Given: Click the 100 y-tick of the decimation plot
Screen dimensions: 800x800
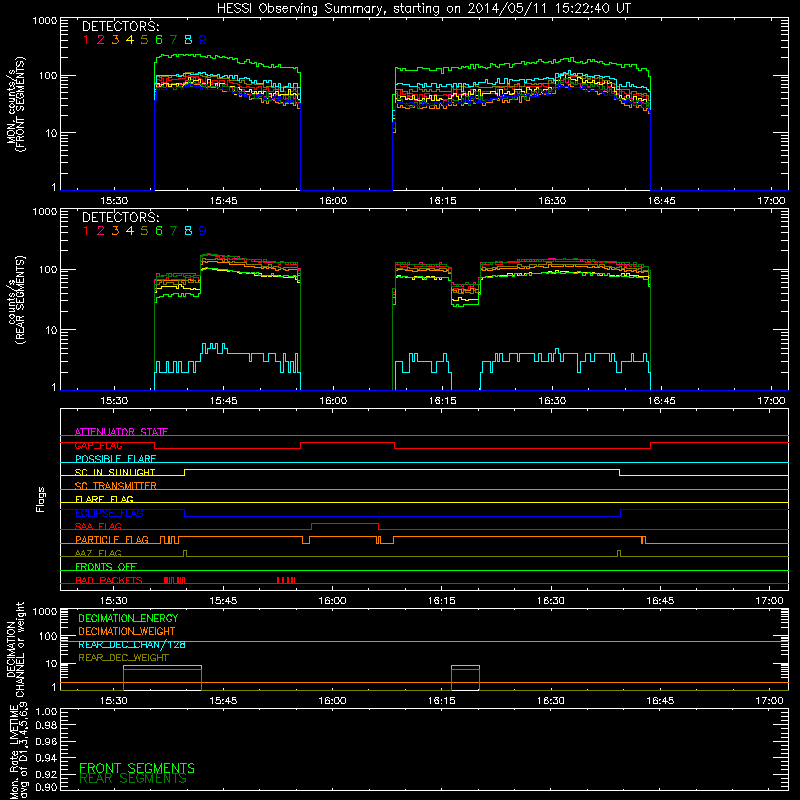Looking at the screenshot, I should 48,636.
